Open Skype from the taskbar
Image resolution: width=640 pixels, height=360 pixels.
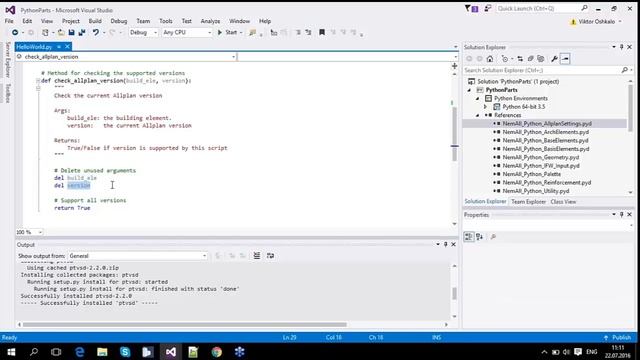[125, 351]
